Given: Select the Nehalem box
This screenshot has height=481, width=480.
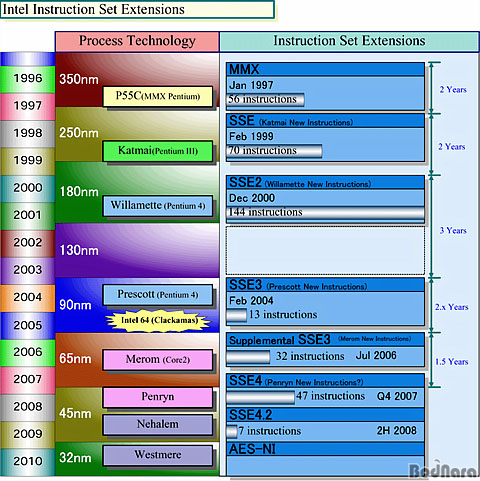Looking at the screenshot, I should [x=158, y=424].
